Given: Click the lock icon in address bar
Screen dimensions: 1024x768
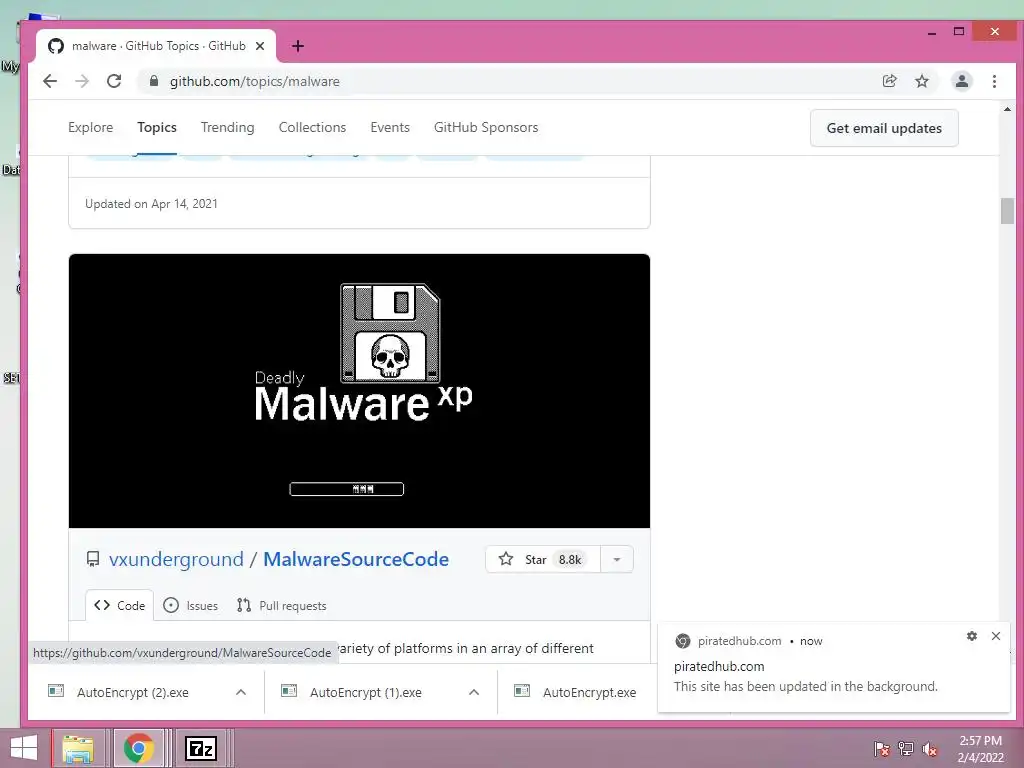Looking at the screenshot, I should (x=154, y=81).
